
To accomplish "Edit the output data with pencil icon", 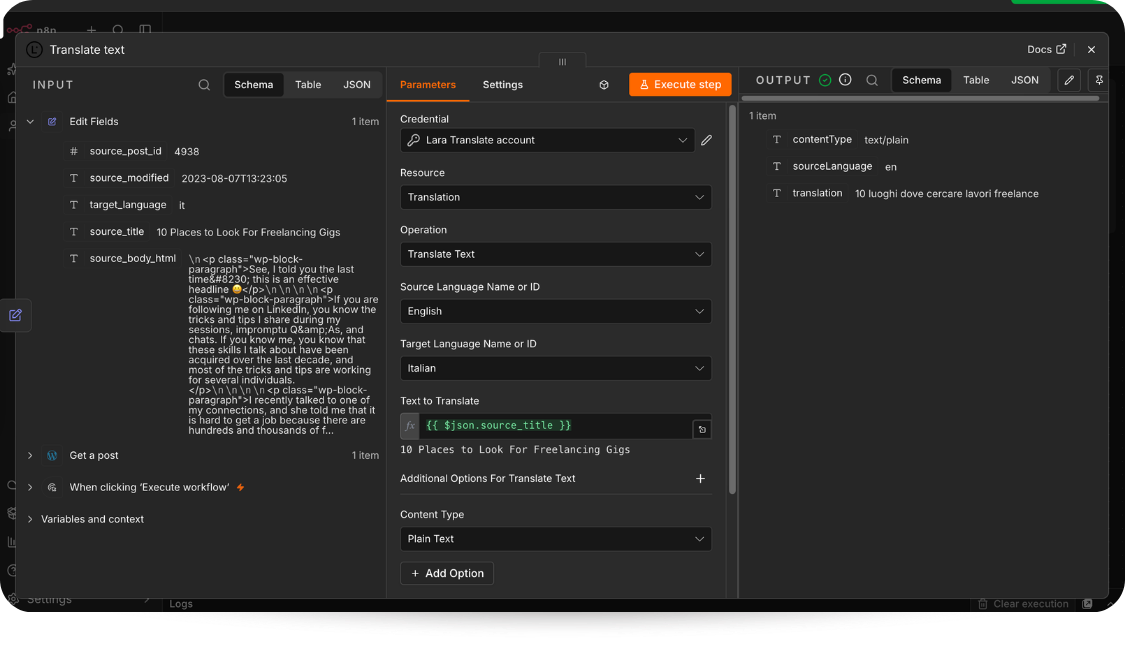I will (x=1069, y=80).
